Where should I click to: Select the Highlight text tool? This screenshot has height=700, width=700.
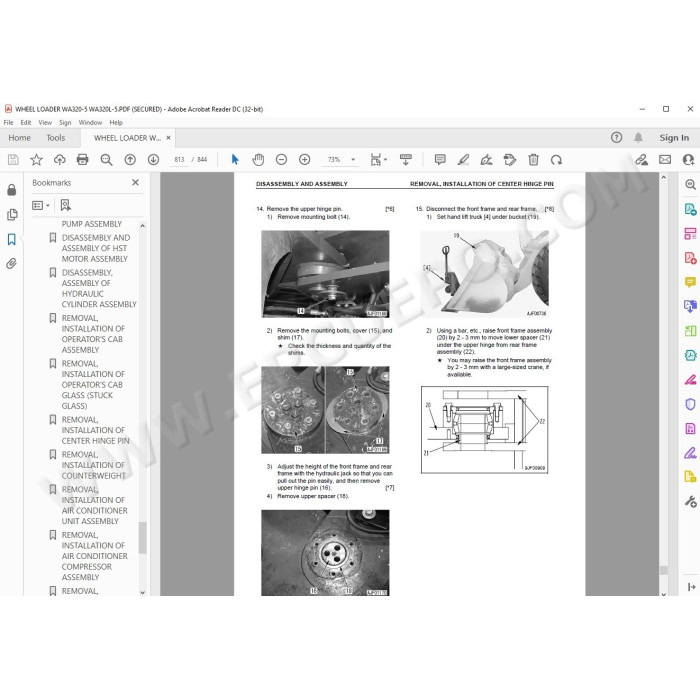[463, 159]
